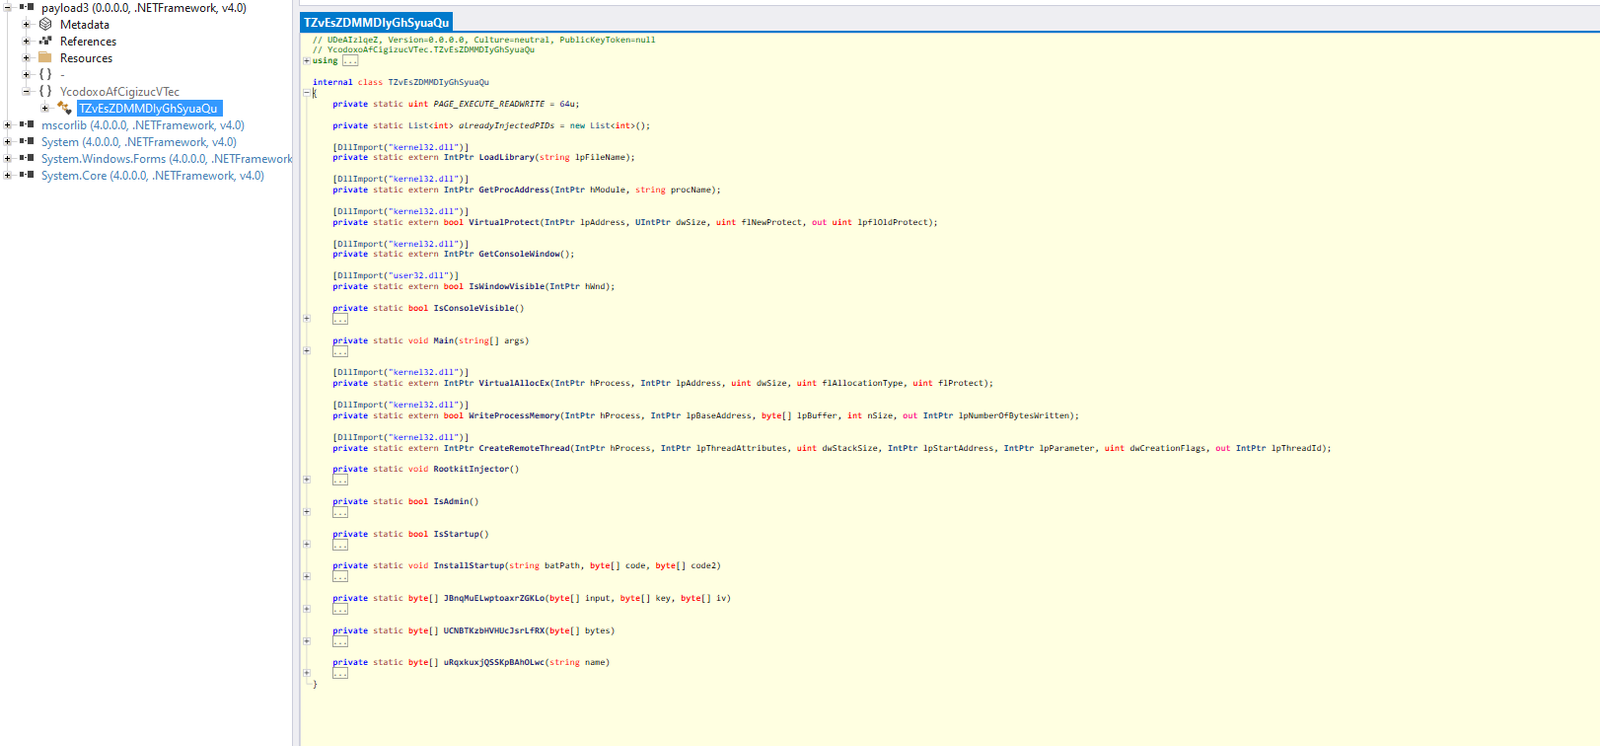Expand the IsAdmin method body
Image resolution: width=1600 pixels, height=746 pixels.
(x=307, y=512)
